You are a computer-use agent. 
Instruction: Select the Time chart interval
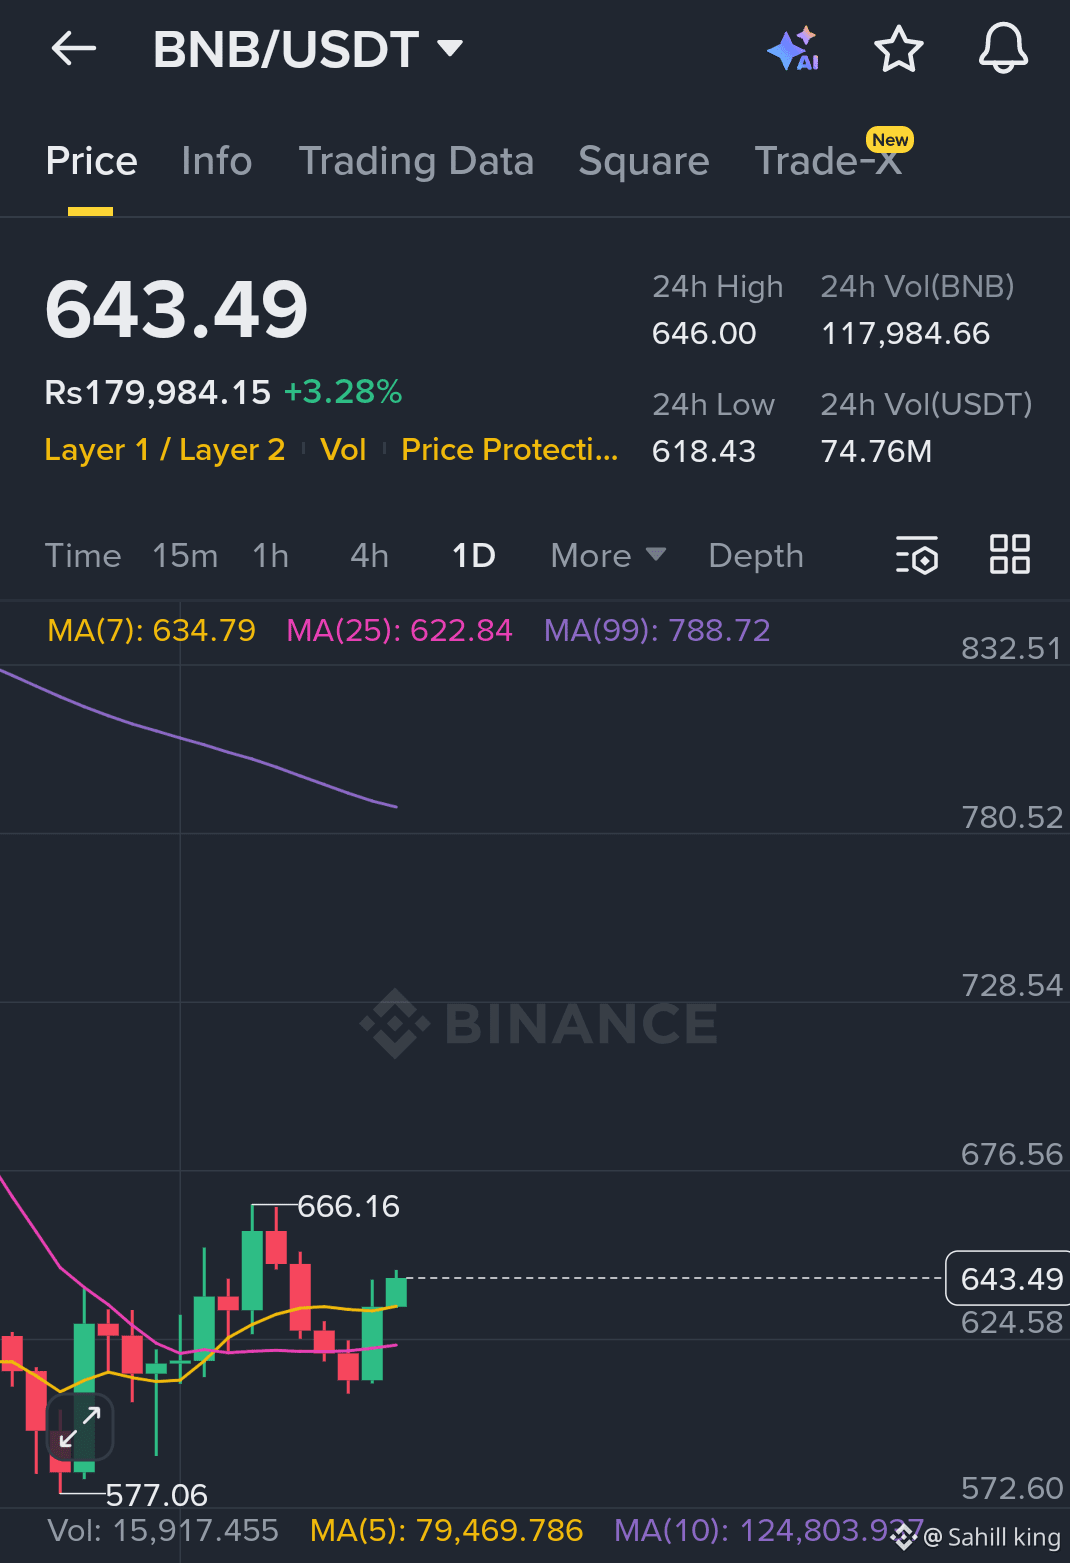pos(83,556)
